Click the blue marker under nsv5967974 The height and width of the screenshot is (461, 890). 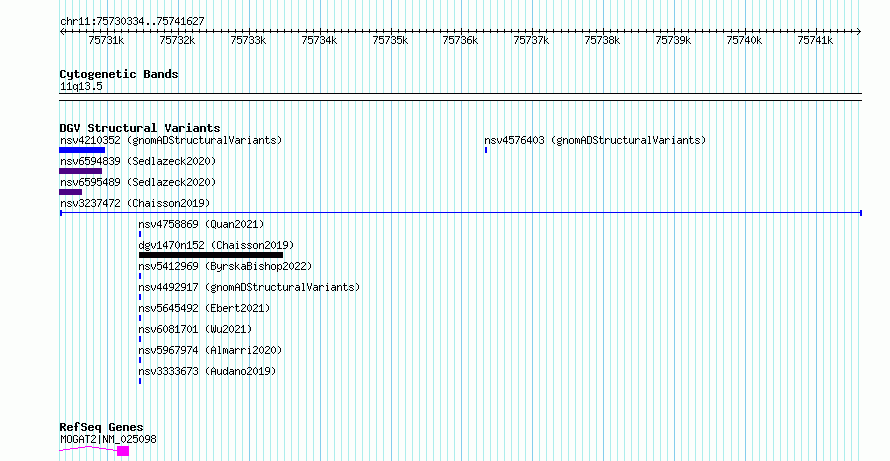coord(140,361)
